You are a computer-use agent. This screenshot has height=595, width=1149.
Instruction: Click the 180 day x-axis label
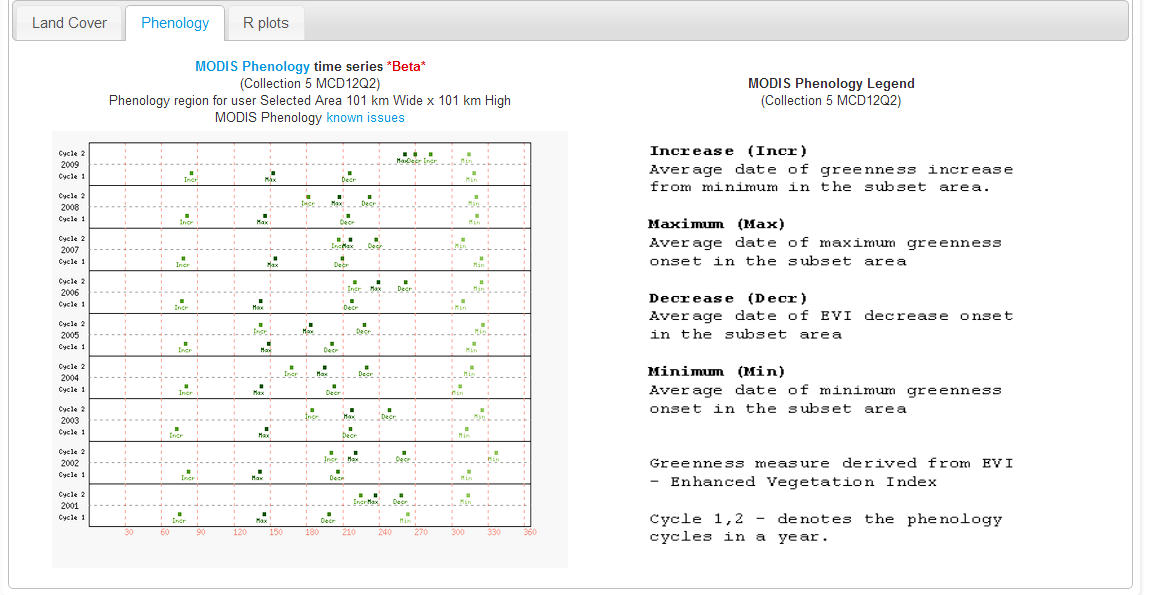tap(312, 532)
